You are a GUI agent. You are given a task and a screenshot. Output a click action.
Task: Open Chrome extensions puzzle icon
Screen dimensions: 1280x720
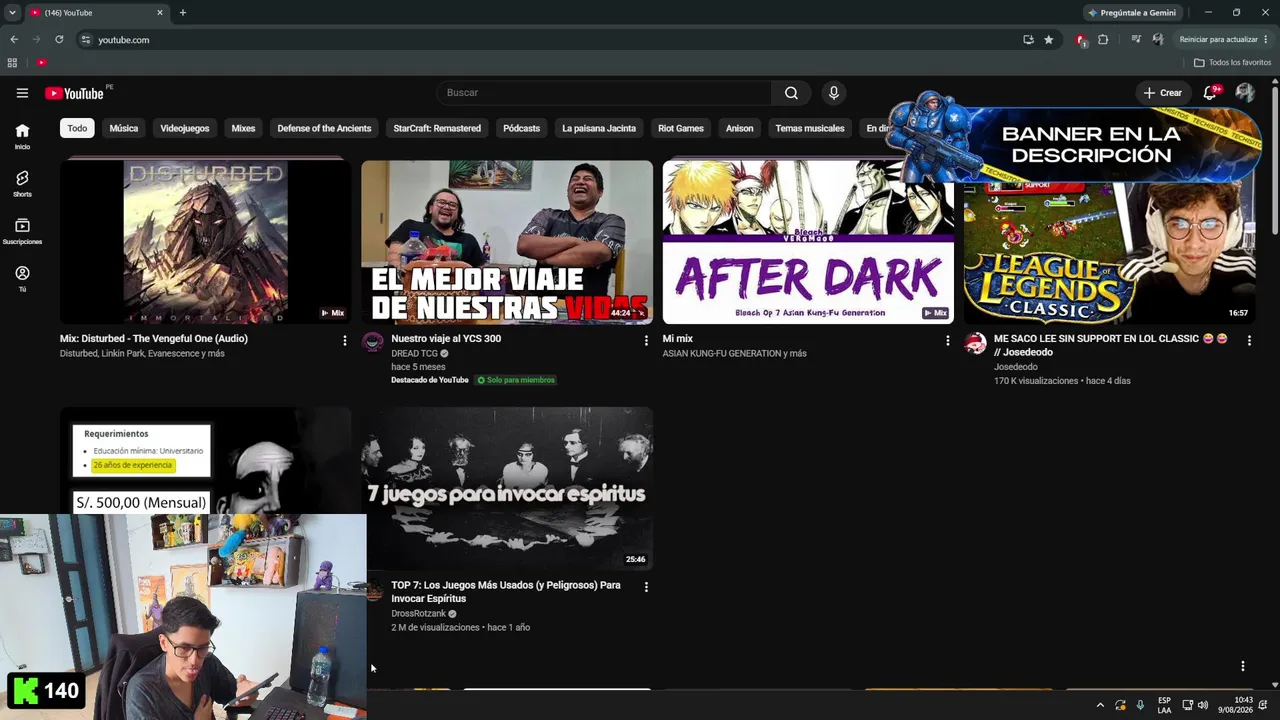[1103, 40]
